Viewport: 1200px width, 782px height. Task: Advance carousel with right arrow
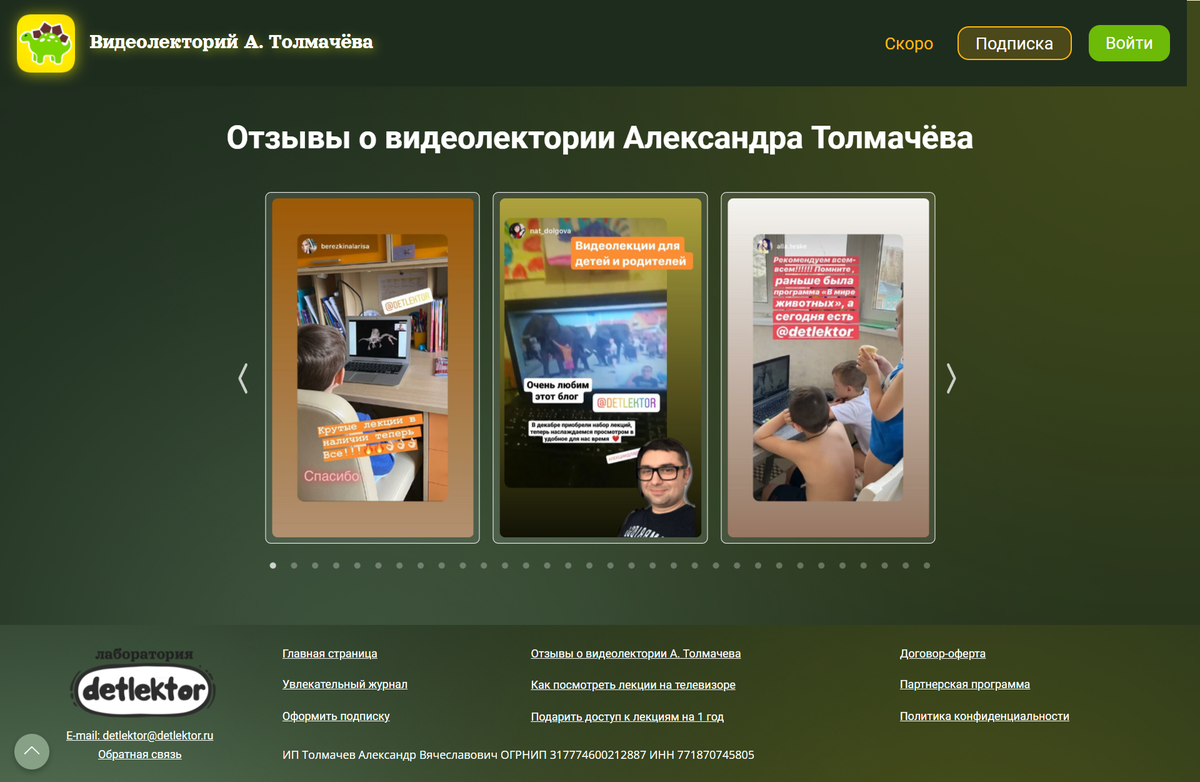951,378
